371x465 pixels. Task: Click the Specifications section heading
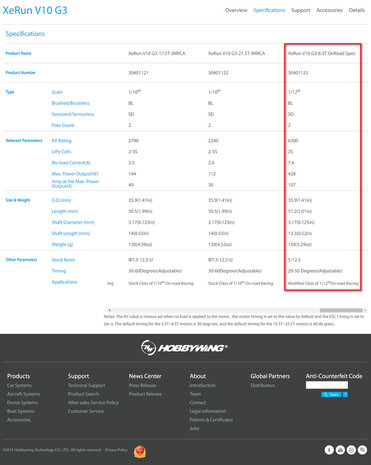[25, 34]
